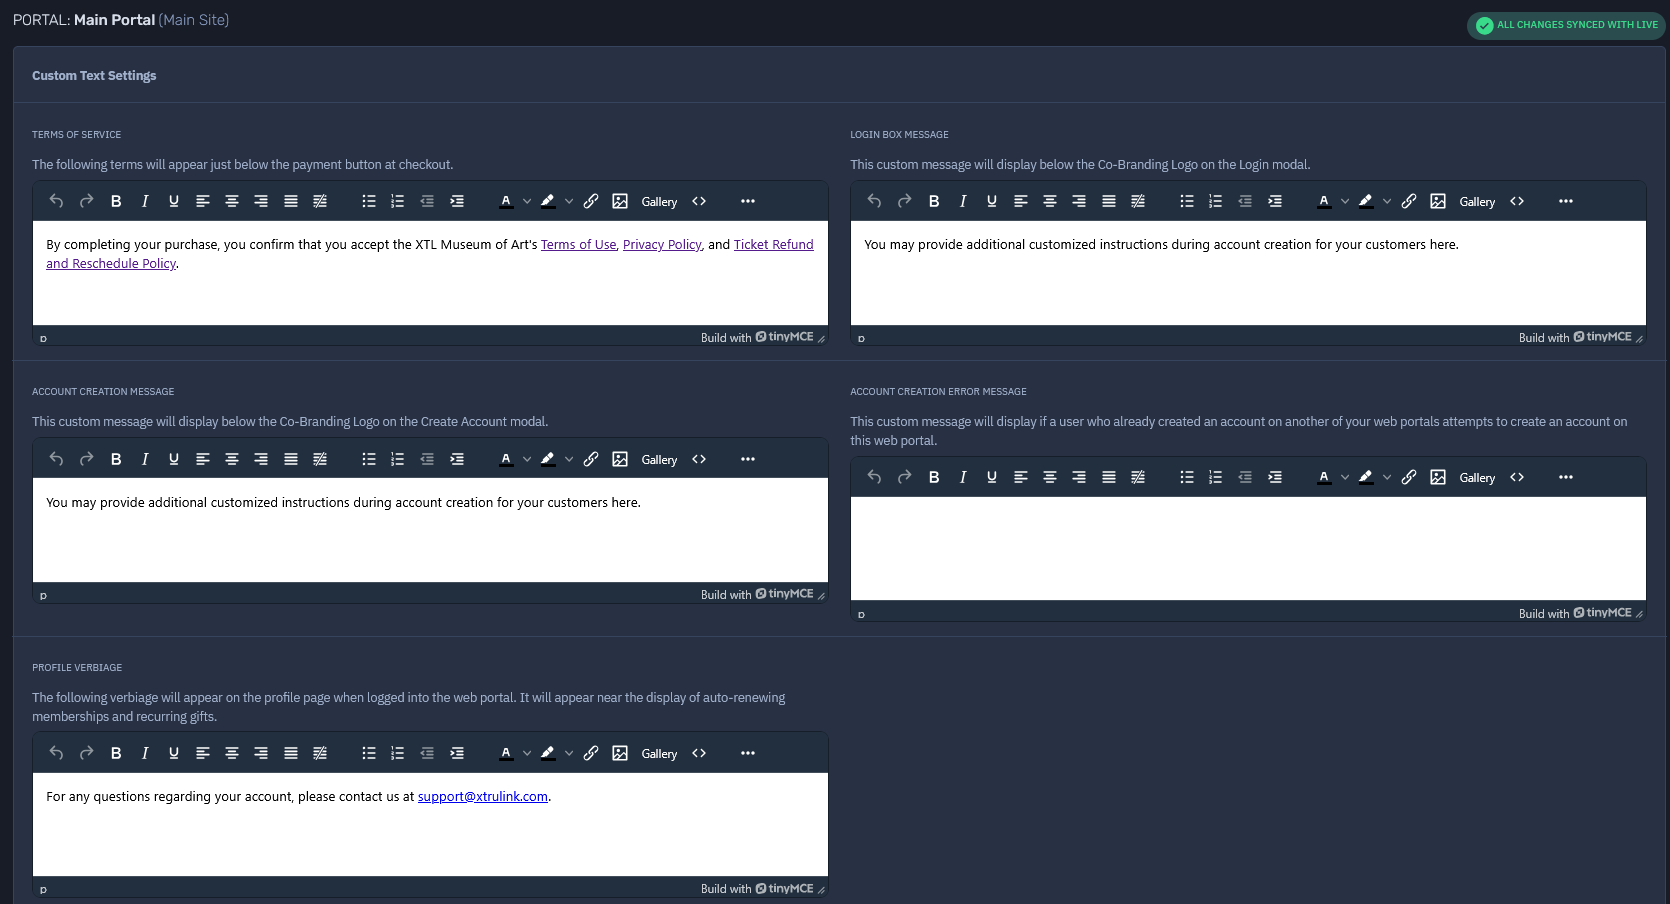Screen dimensions: 1670x904
Task: Open more options in Account Creation Error toolbar
Action: click(1566, 477)
